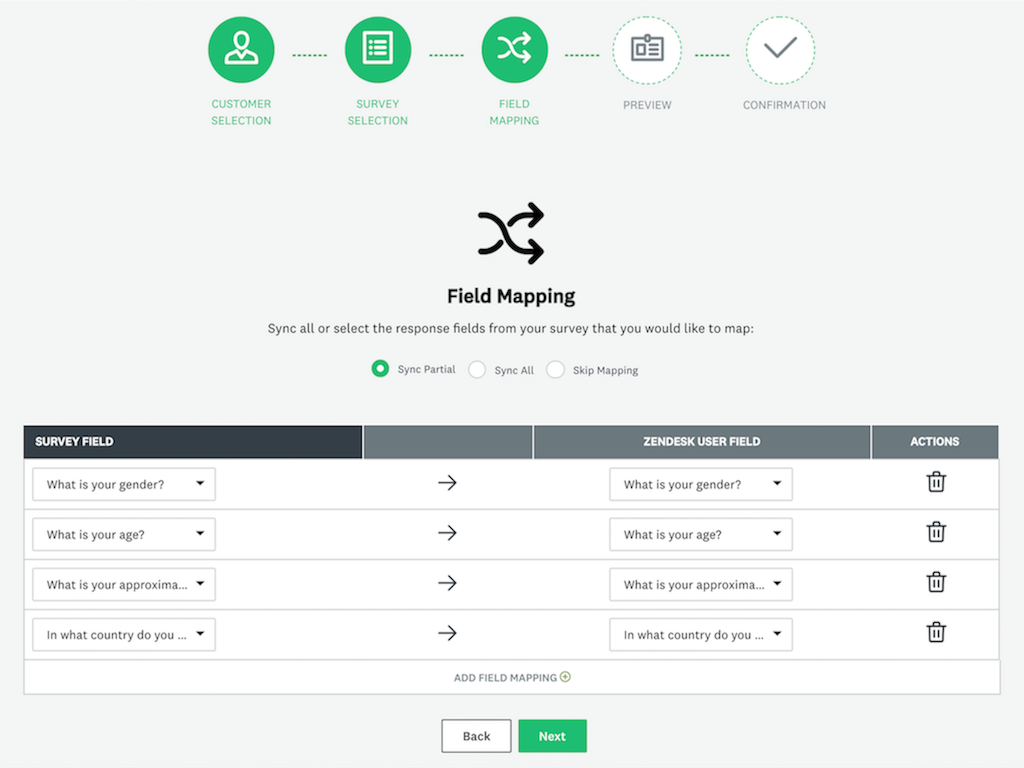This screenshot has height=768, width=1024.
Task: Click the Survey Field column header
Action: 192,442
